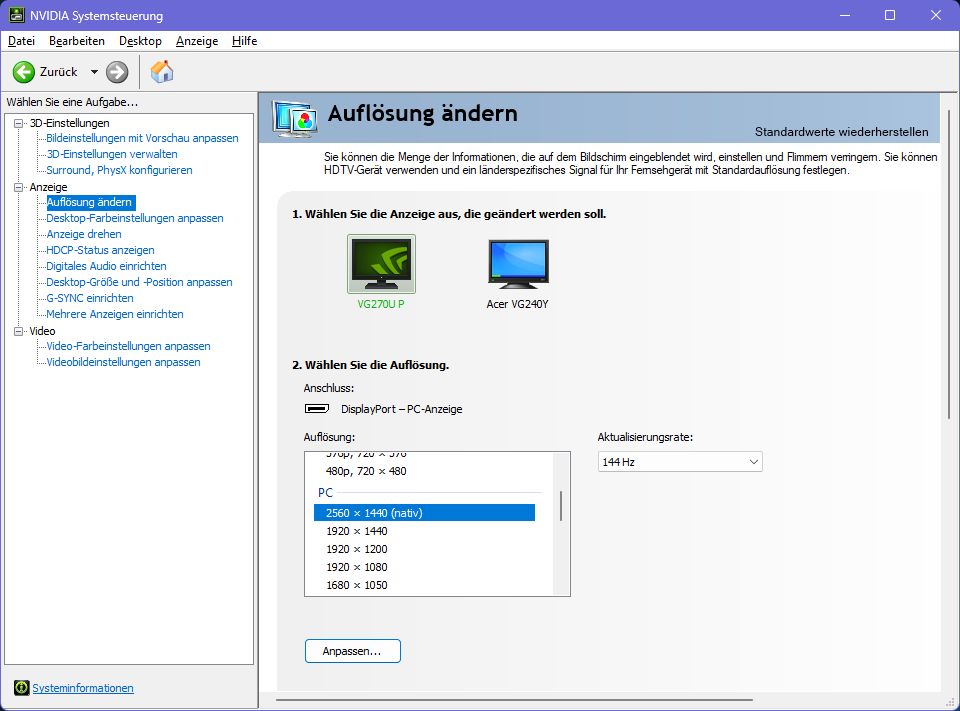The width and height of the screenshot is (960, 711).
Task: Open Desktop-Farbeinstellungen anpassen
Action: 135,218
